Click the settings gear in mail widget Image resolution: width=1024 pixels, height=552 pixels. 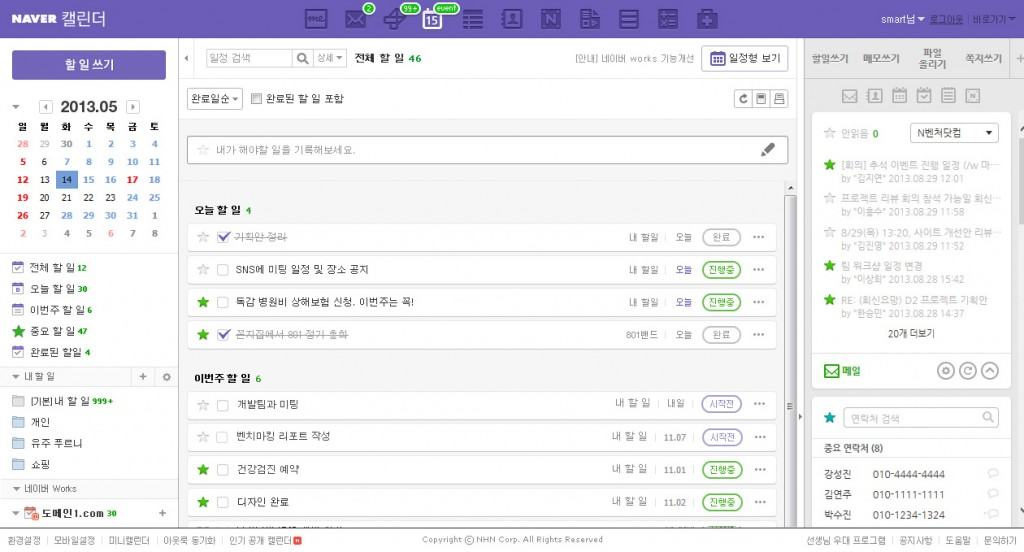pyautogui.click(x=946, y=371)
